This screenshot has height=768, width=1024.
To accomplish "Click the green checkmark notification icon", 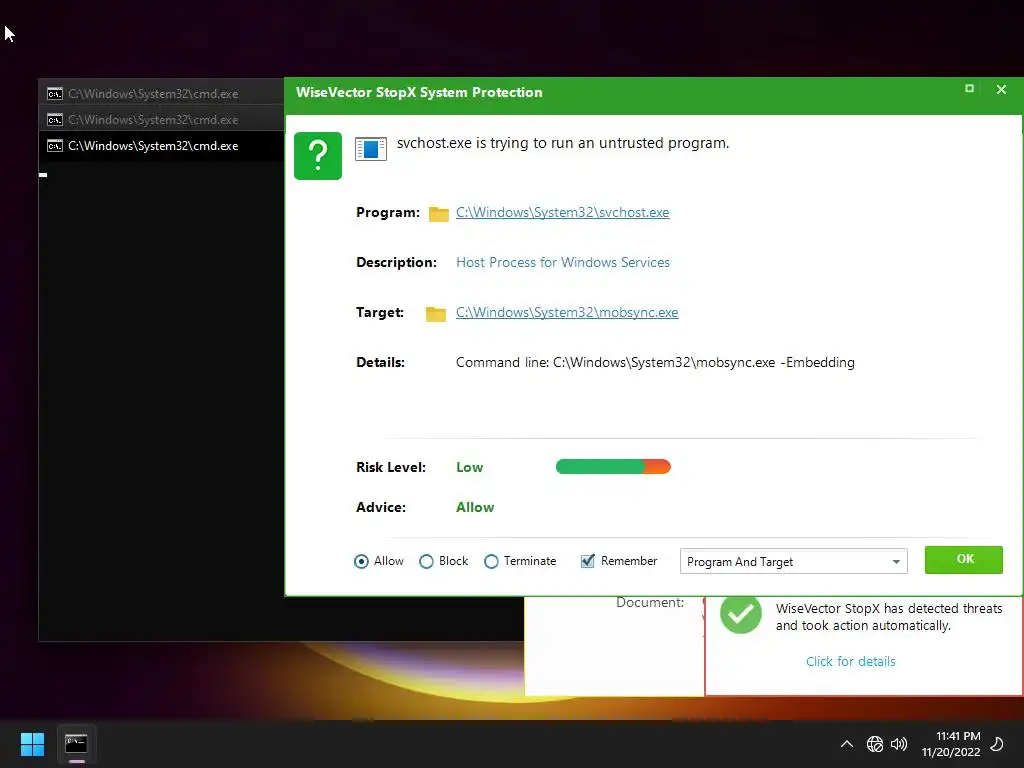I will pyautogui.click(x=741, y=614).
